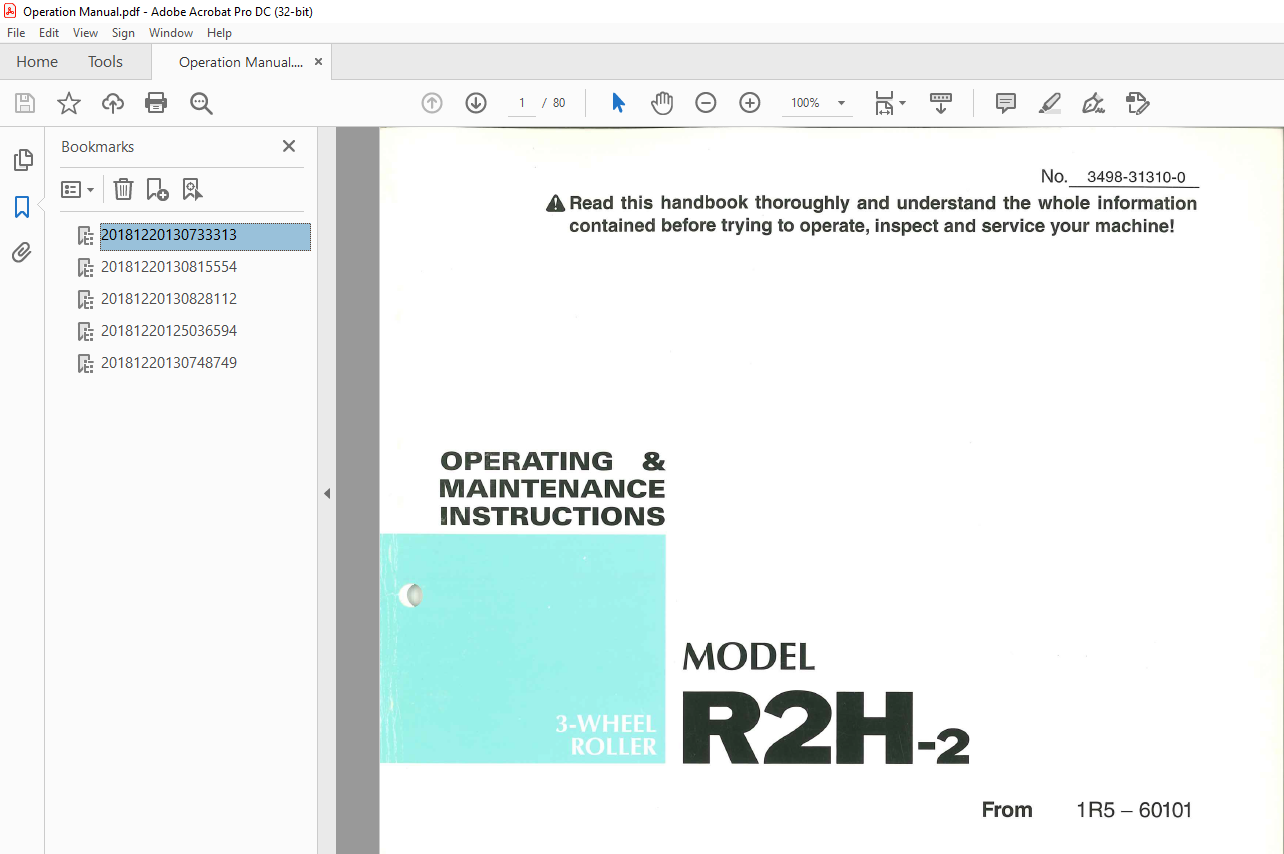Screen dimensions: 1284x854
Task: Zoom out with minus icon
Action: 706,103
